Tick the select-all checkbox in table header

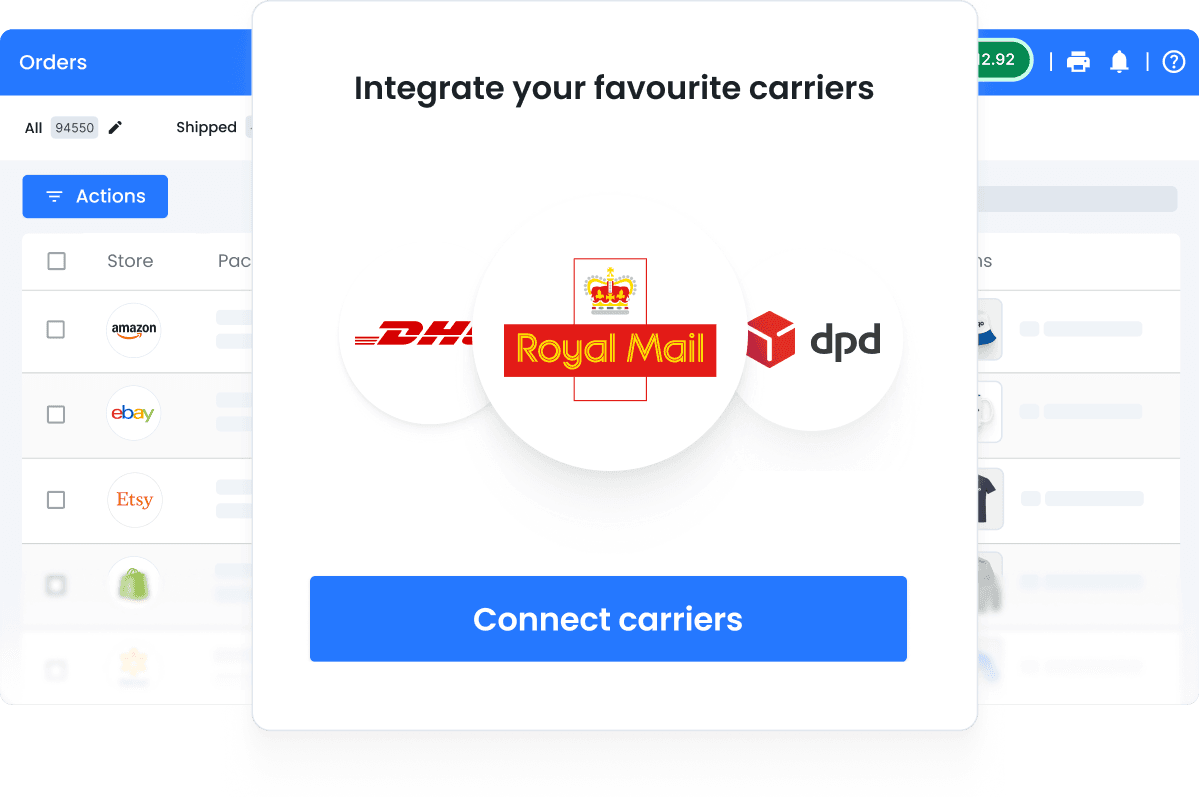click(57, 261)
